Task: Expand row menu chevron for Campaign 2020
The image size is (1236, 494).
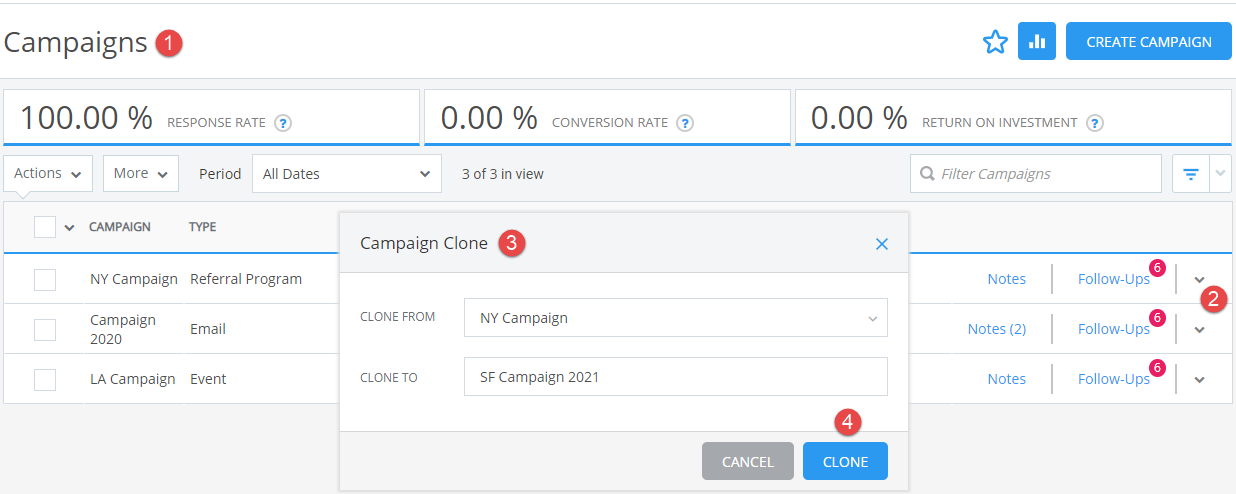Action: tap(1200, 329)
